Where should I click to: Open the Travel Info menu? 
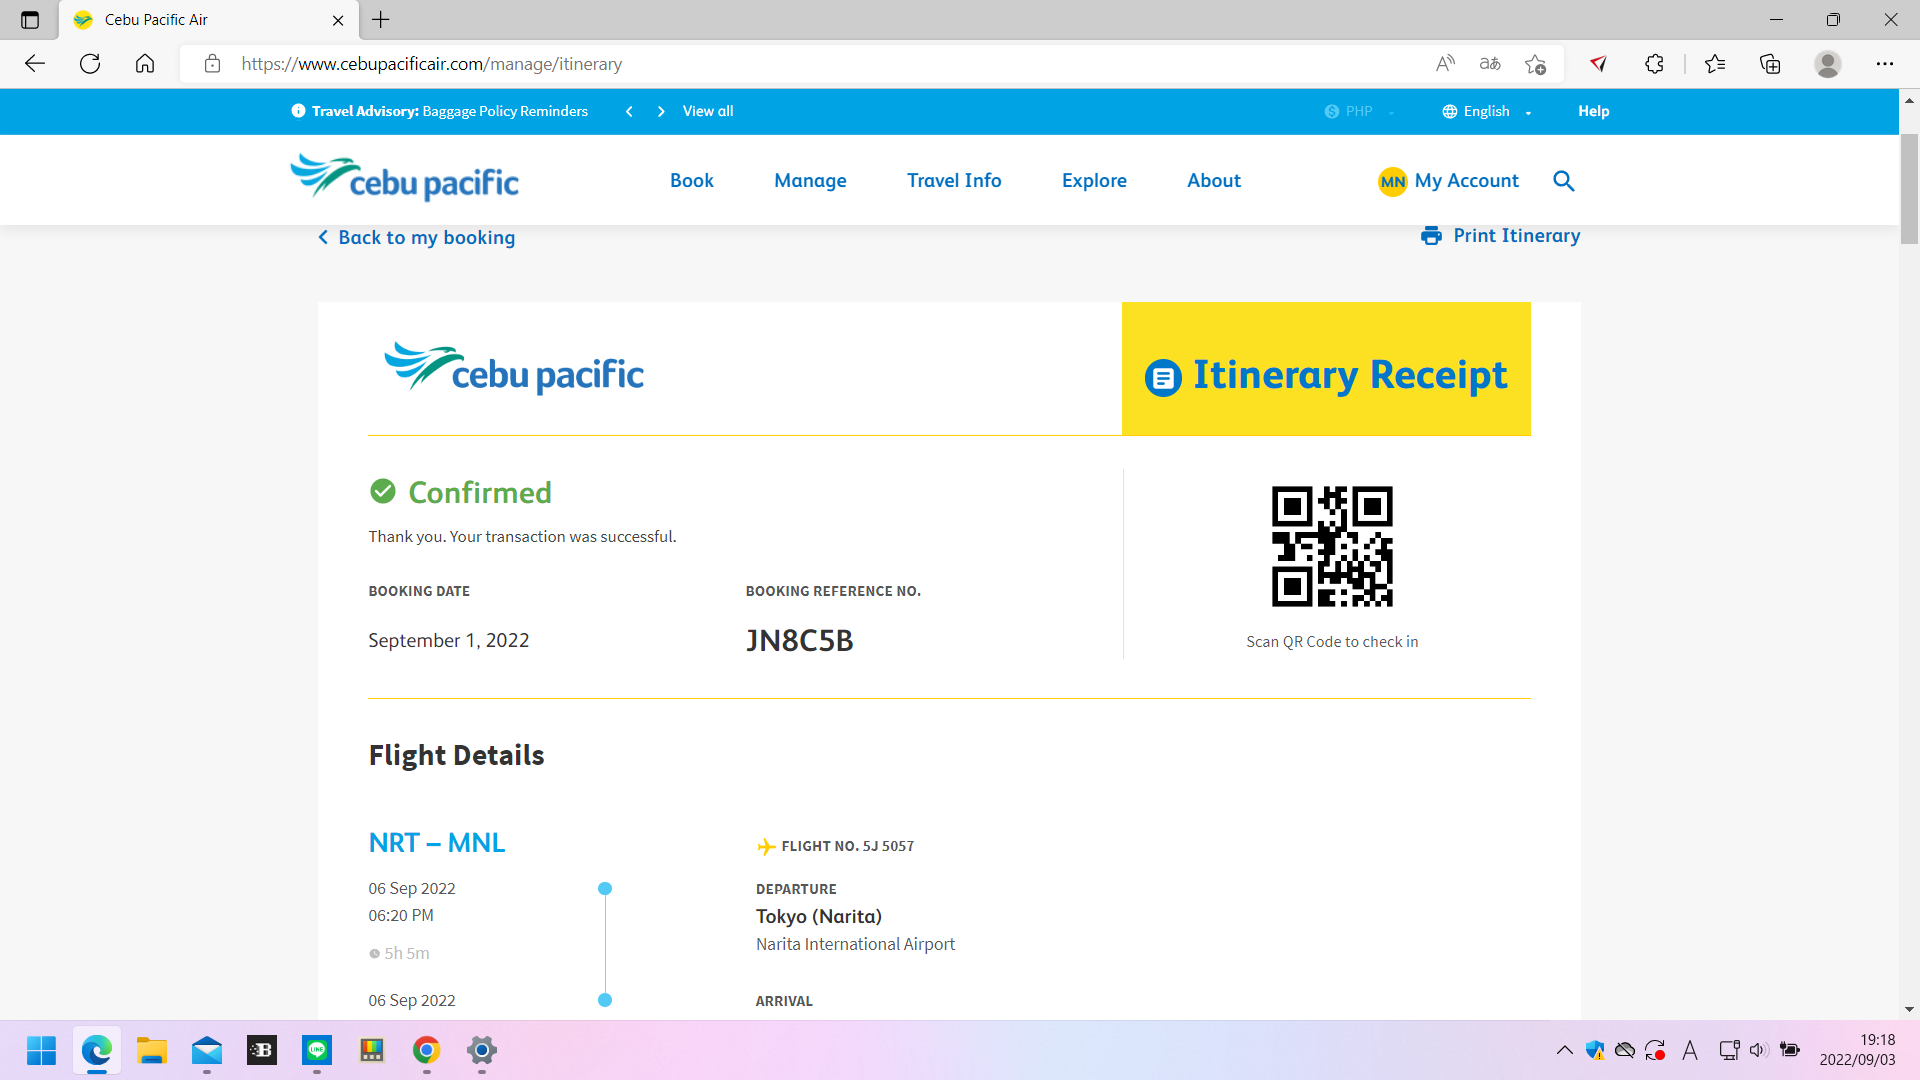coord(954,180)
